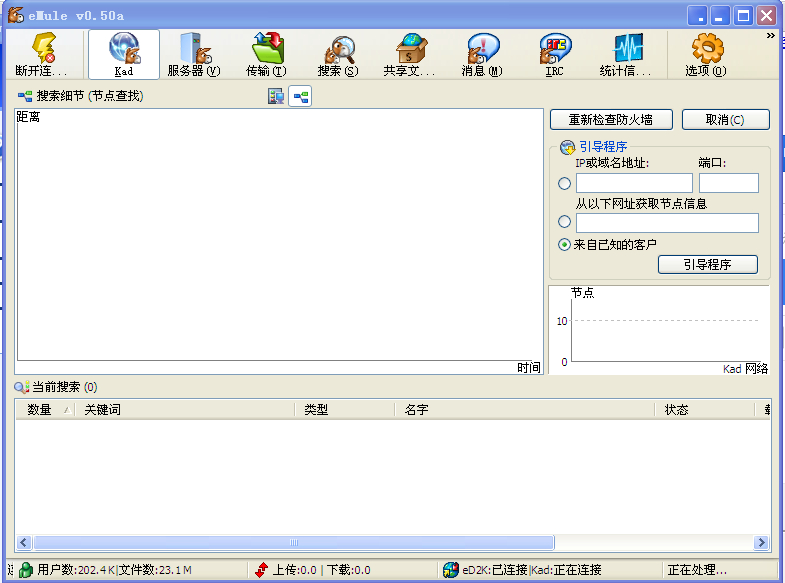Focus the port (端口) input field
The width and height of the screenshot is (785, 583).
(729, 183)
